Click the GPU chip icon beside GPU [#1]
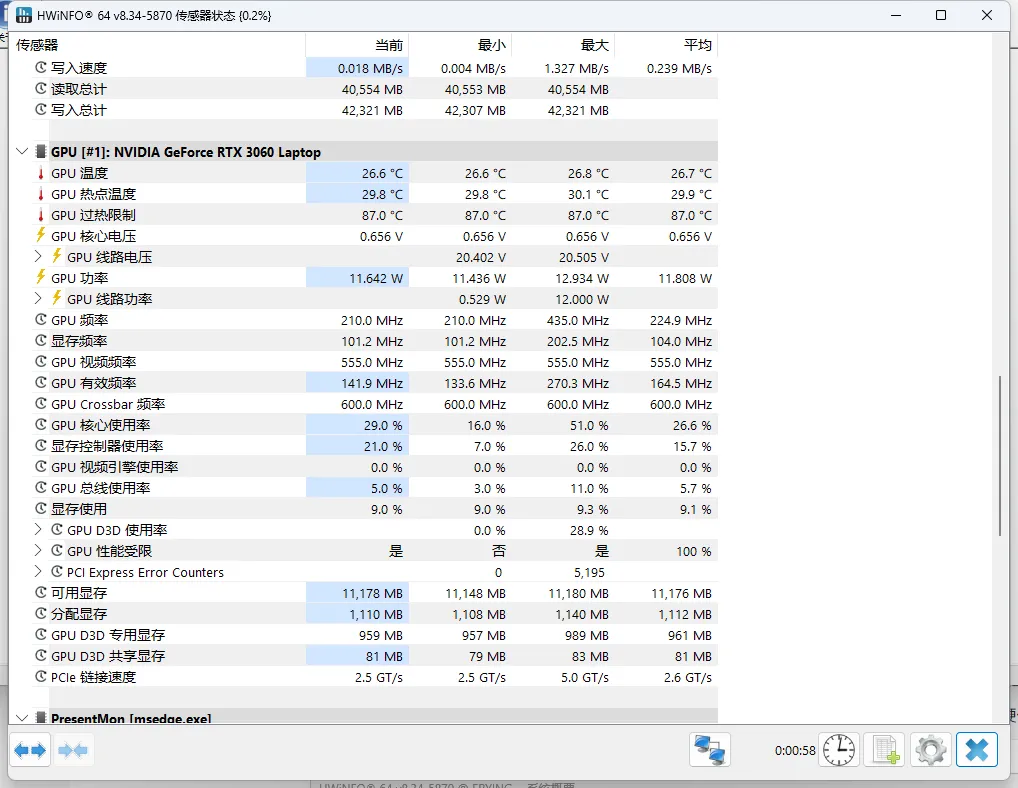1018x788 pixels. click(x=41, y=152)
